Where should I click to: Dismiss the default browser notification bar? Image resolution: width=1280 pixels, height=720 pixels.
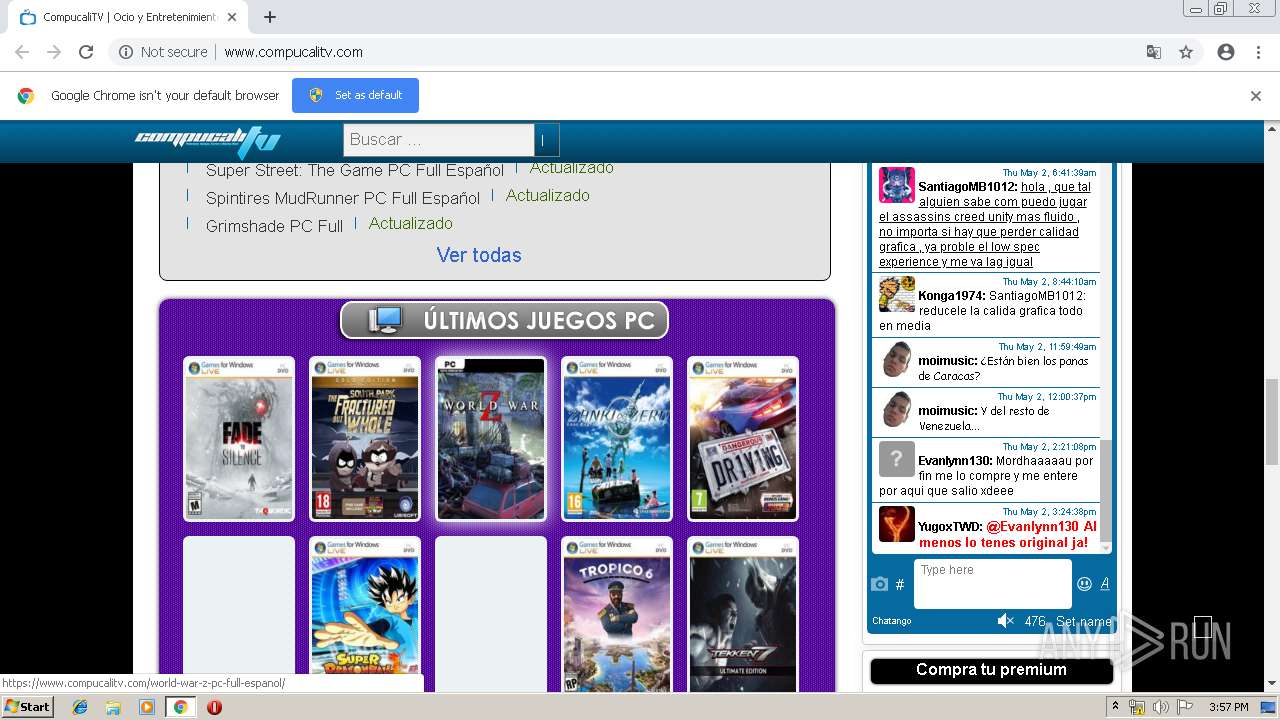pyautogui.click(x=1256, y=96)
